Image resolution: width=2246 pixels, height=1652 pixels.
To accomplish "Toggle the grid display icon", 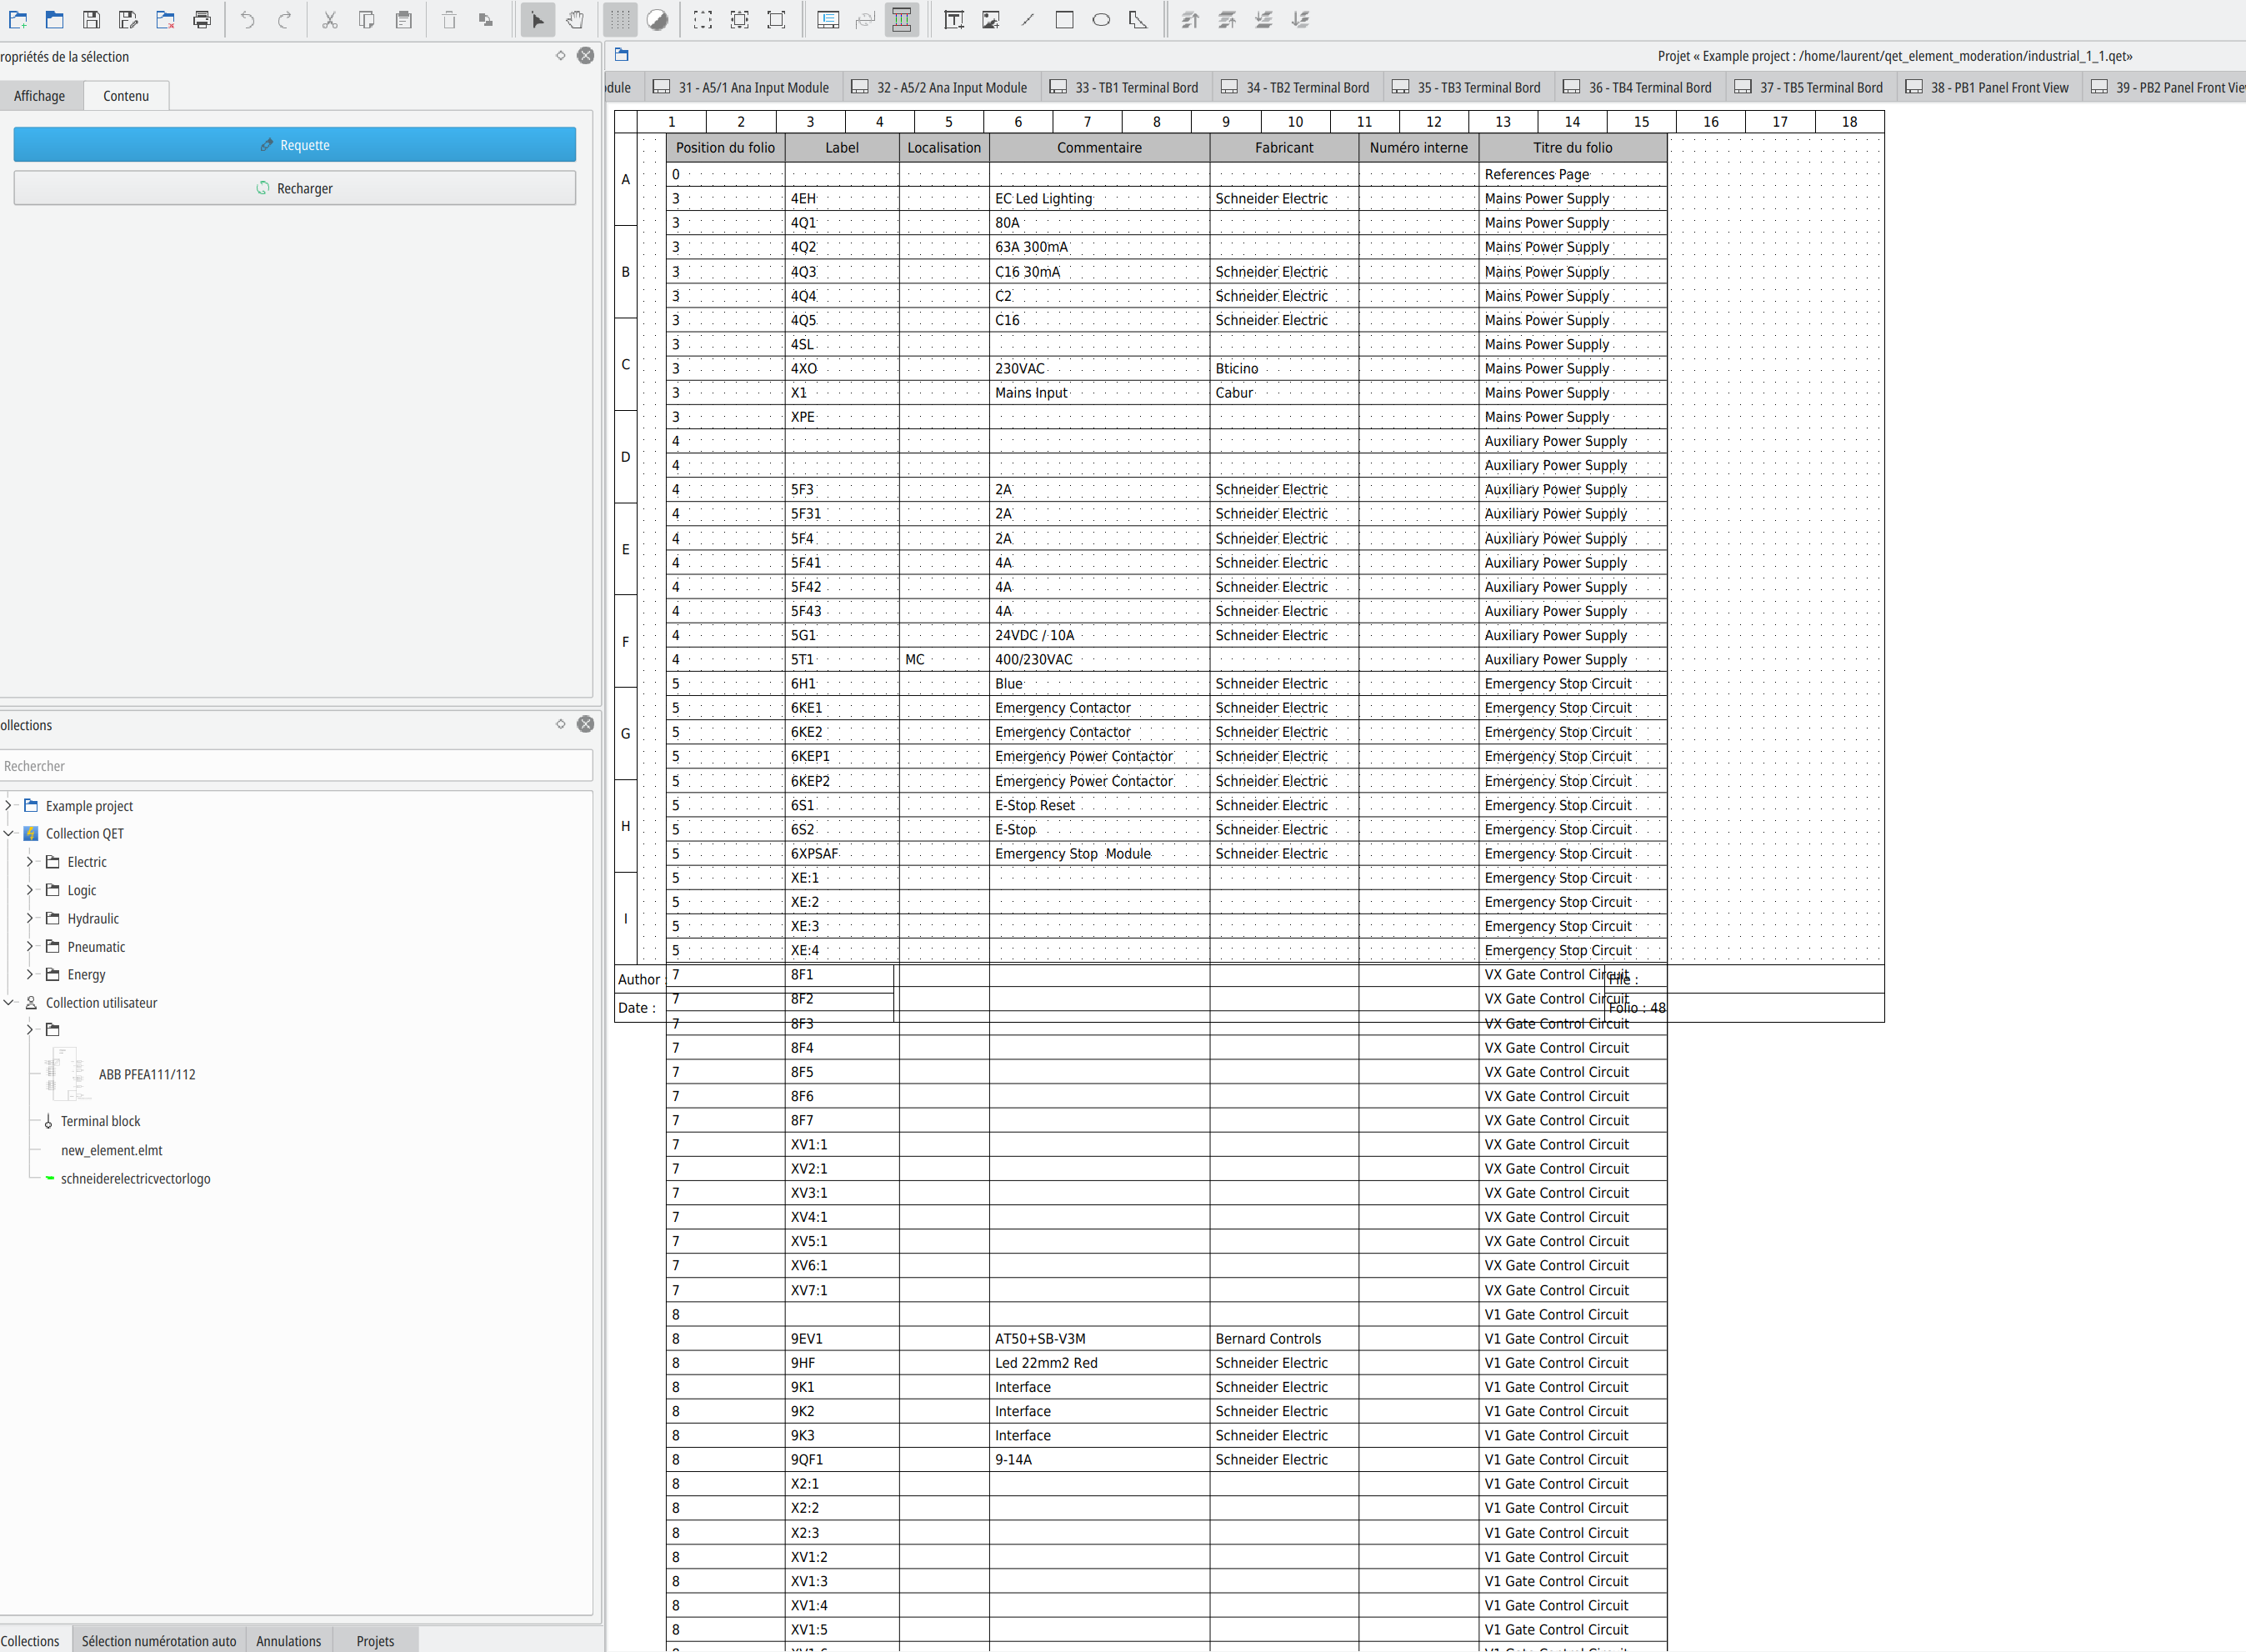I will [620, 19].
